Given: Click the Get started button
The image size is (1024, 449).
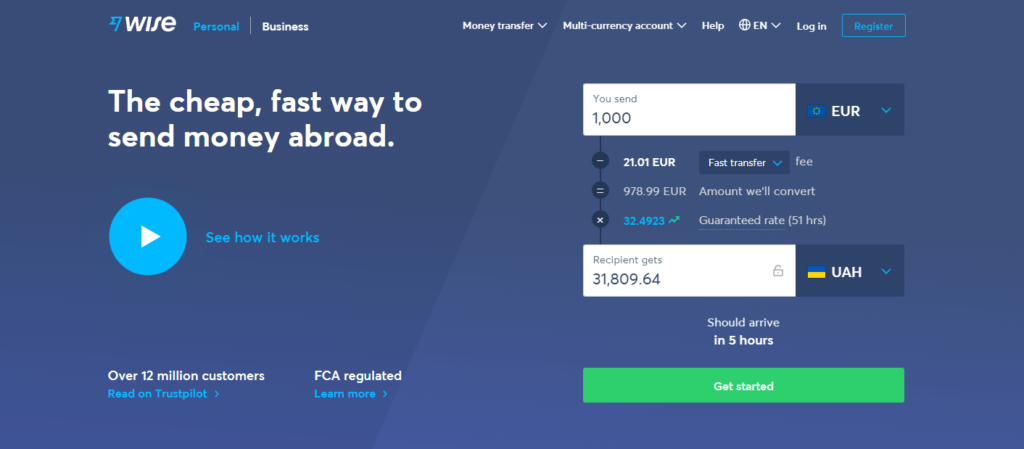Looking at the screenshot, I should coord(743,385).
